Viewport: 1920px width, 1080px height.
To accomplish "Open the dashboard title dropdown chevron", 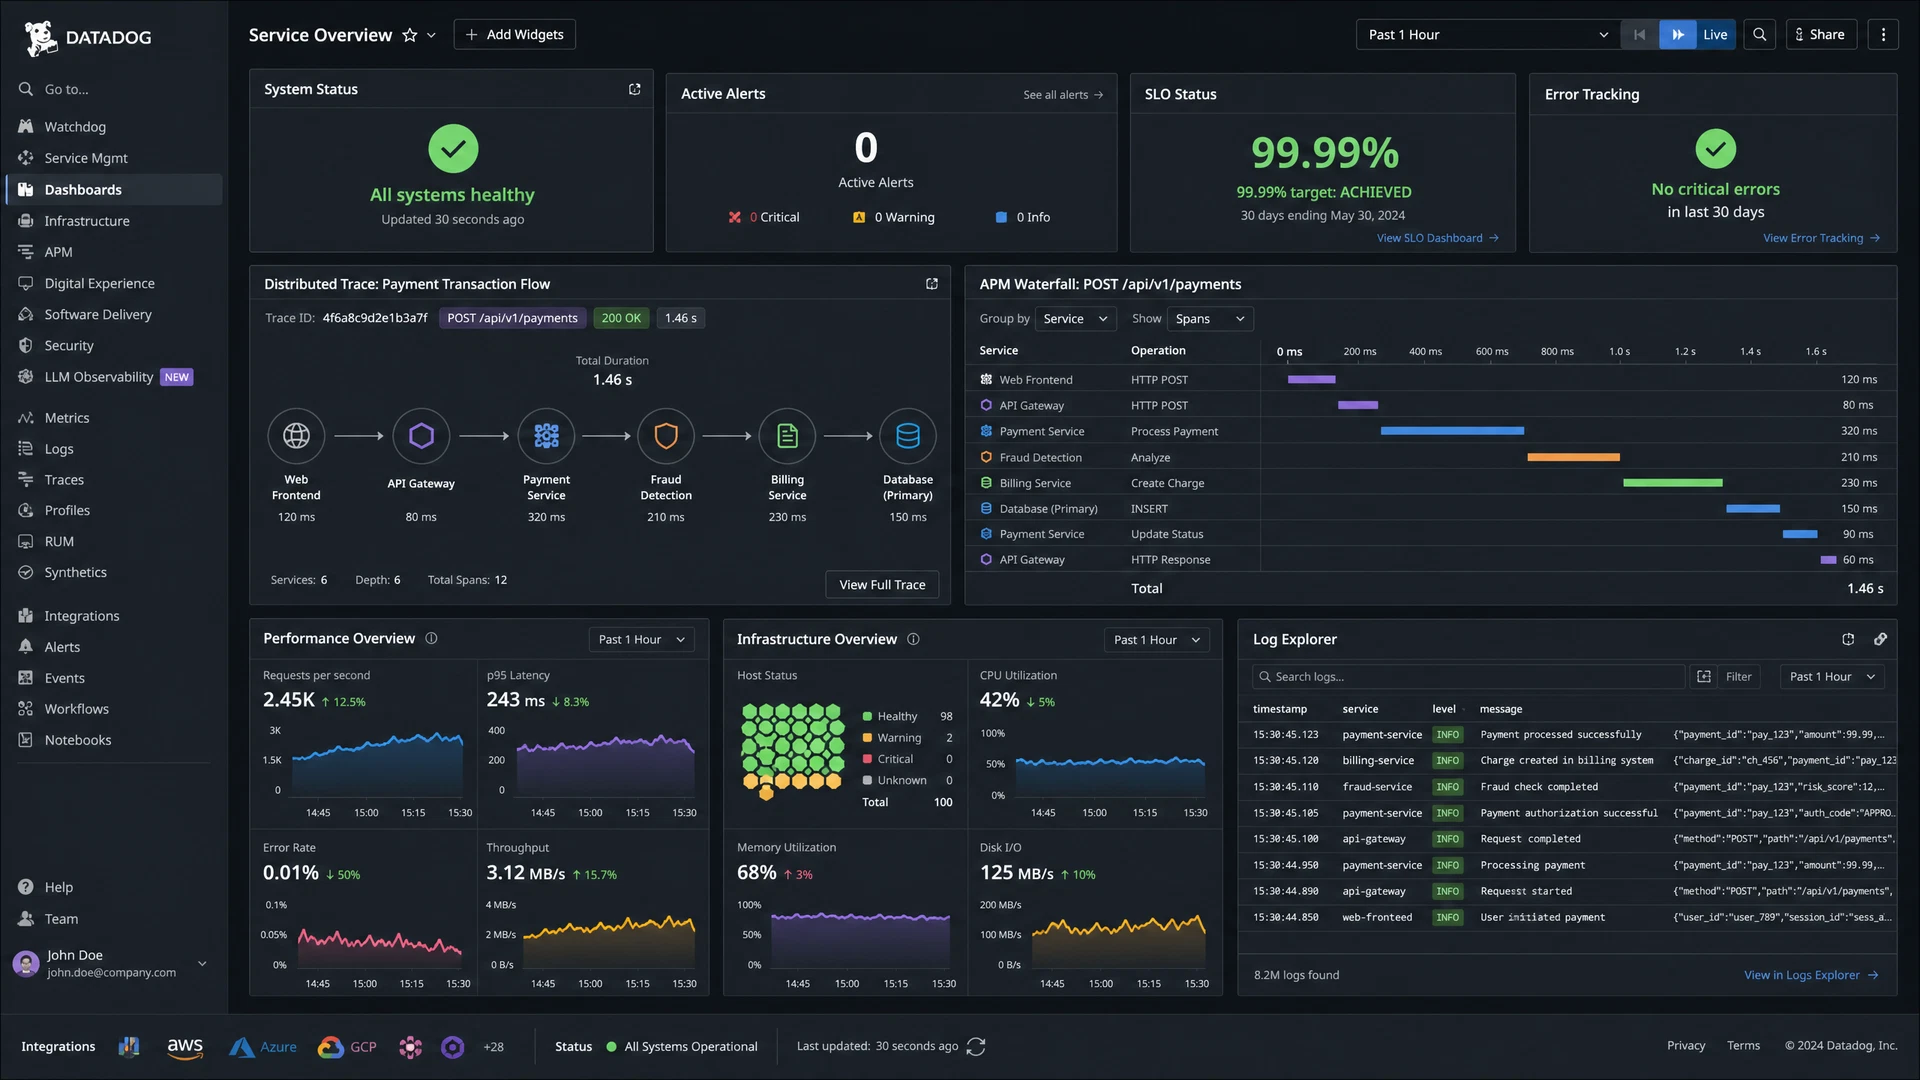I will [x=431, y=35].
